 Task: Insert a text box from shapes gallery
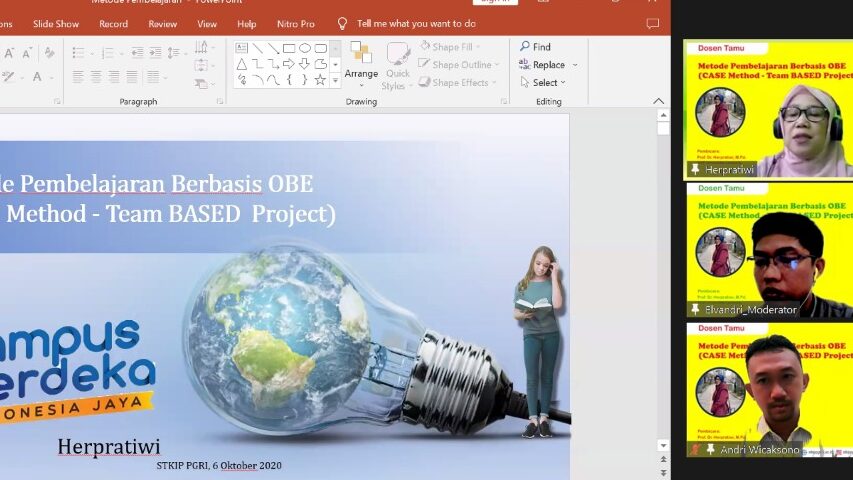coord(242,48)
